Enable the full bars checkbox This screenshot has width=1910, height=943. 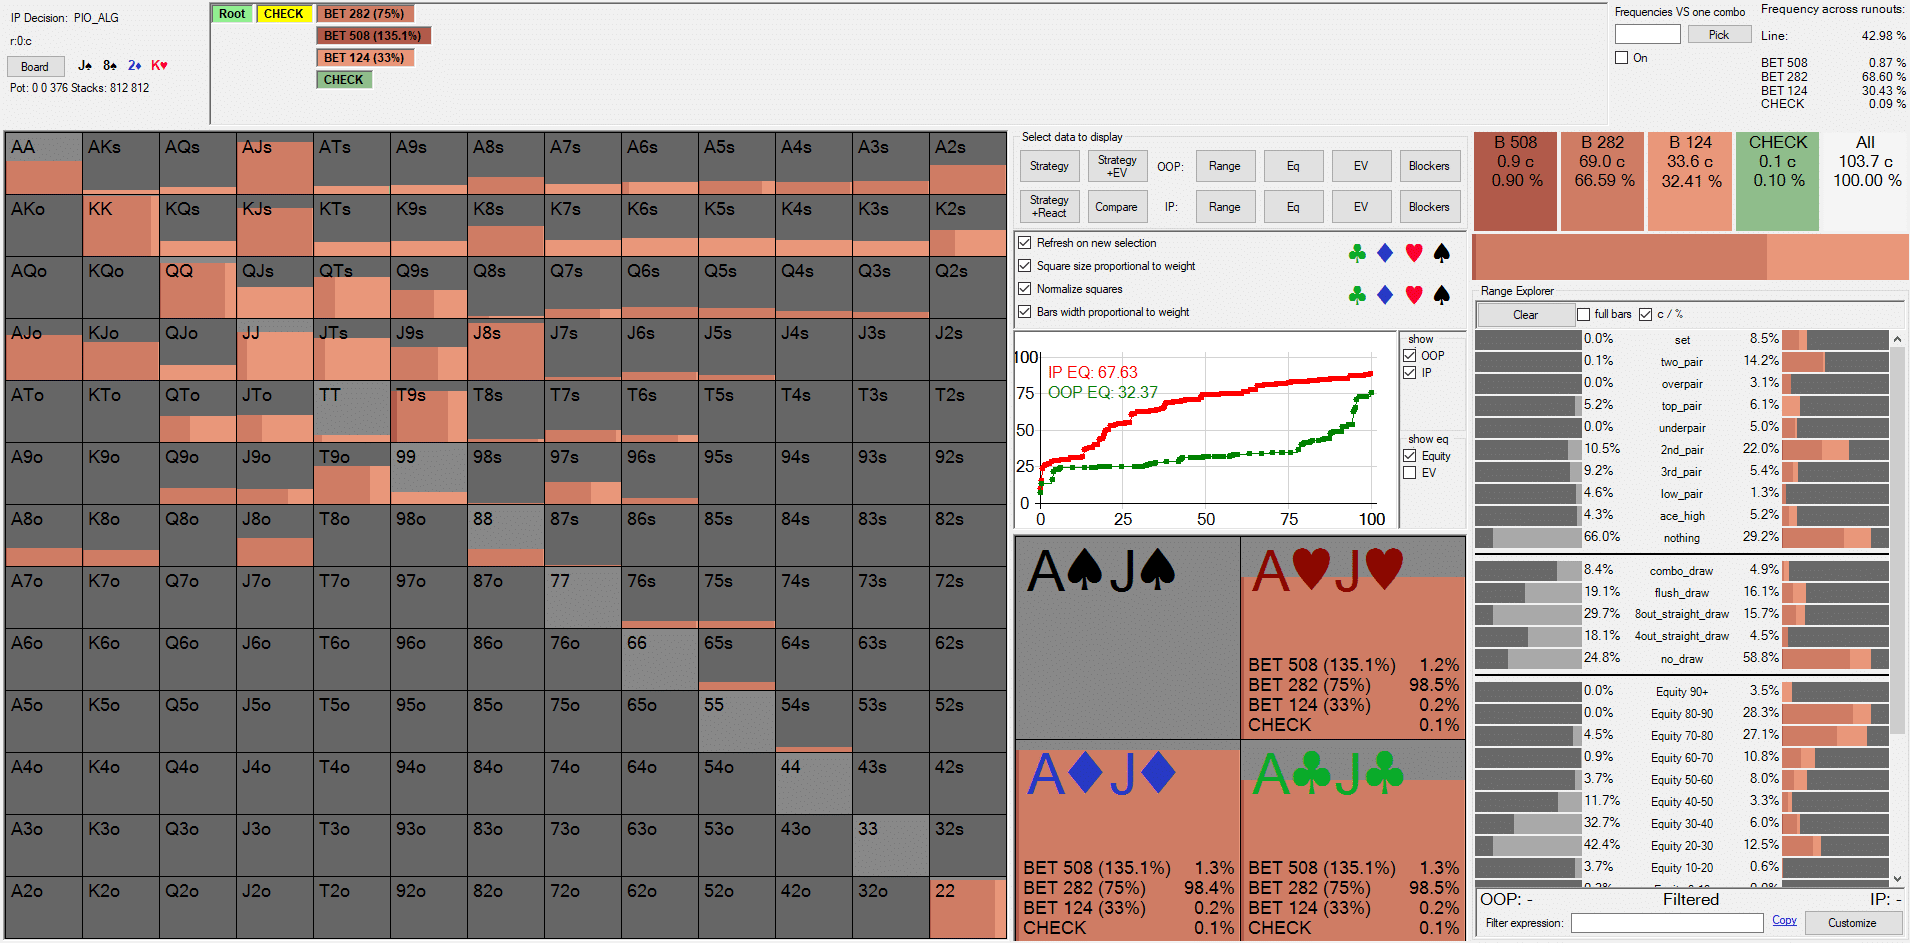coord(1583,315)
